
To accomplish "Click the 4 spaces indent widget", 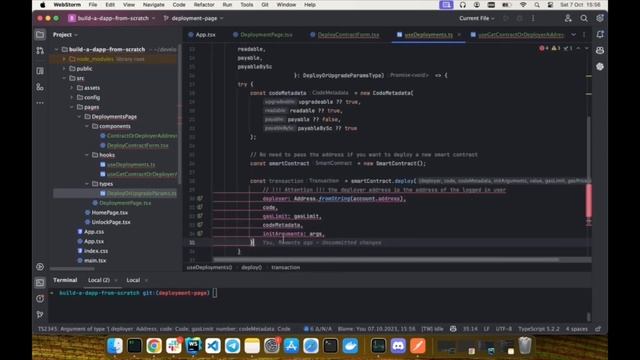I will (577, 329).
